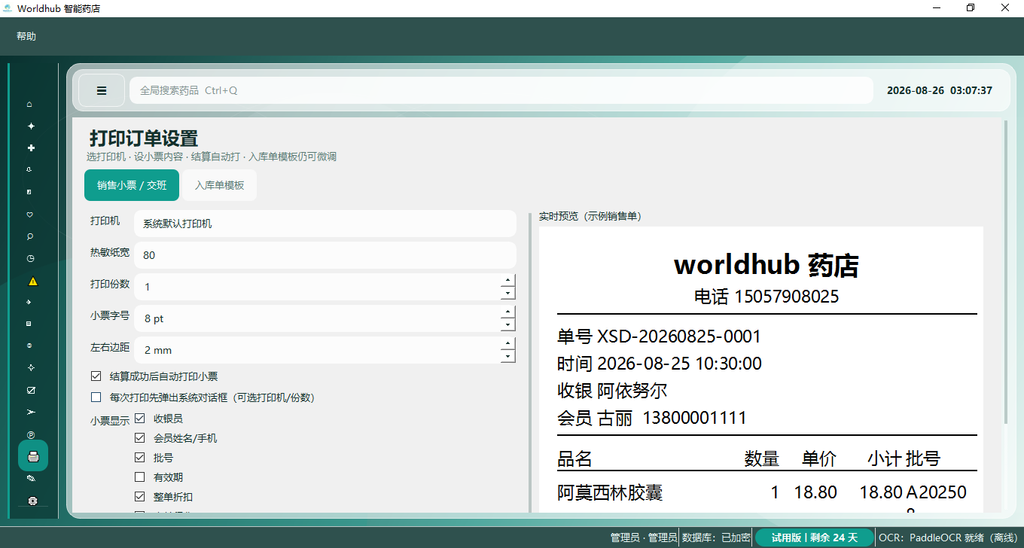Open the heart icon in the sidebar
The image size is (1024, 548).
(x=30, y=214)
